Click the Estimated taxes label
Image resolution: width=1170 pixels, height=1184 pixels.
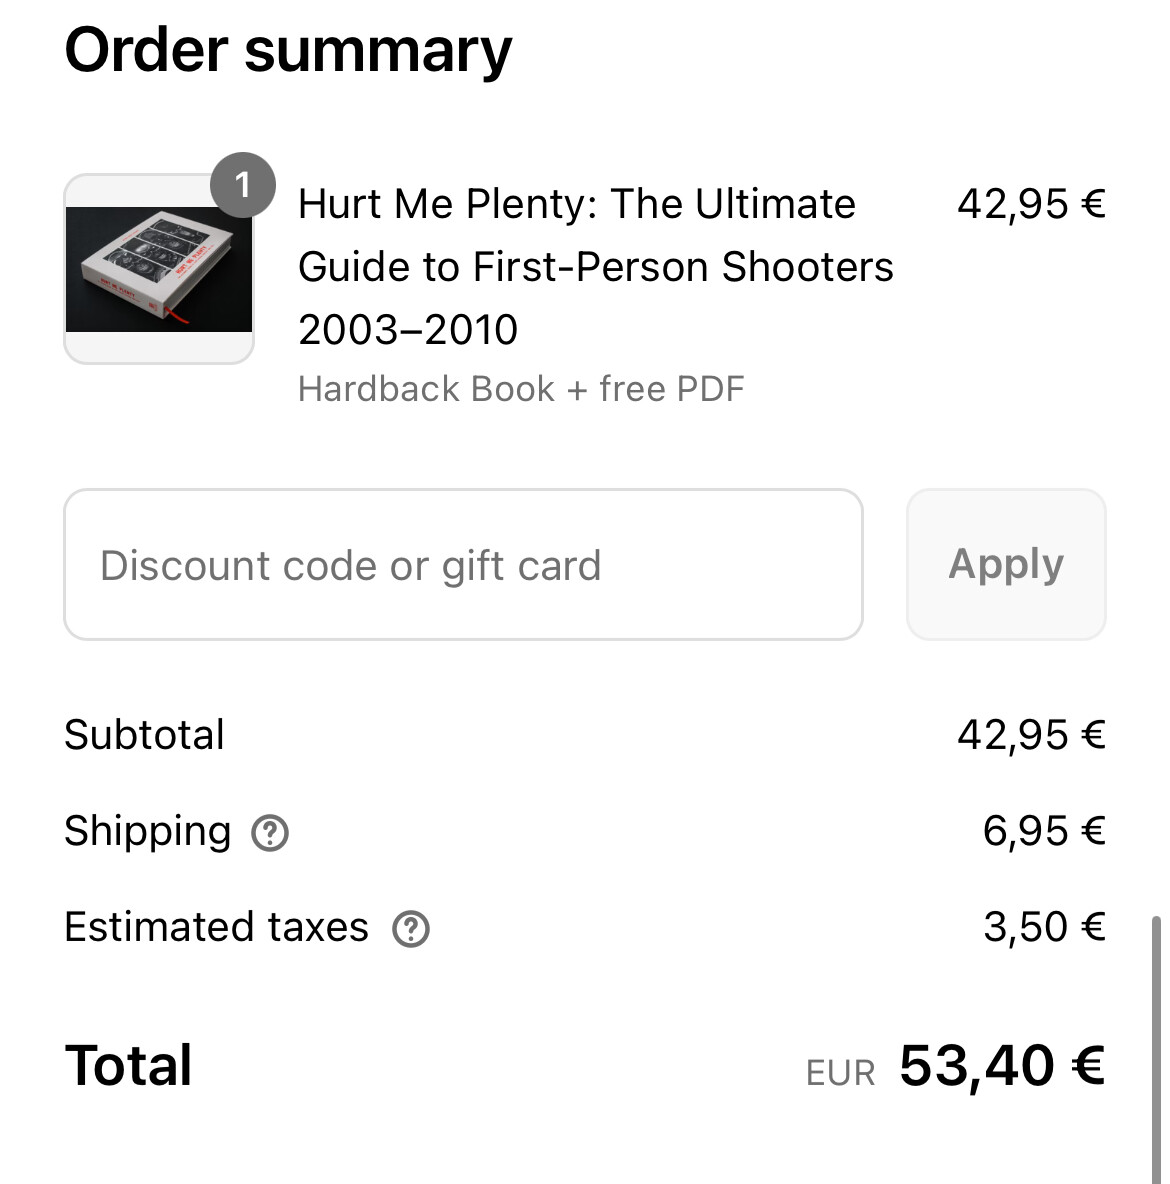[x=216, y=927]
